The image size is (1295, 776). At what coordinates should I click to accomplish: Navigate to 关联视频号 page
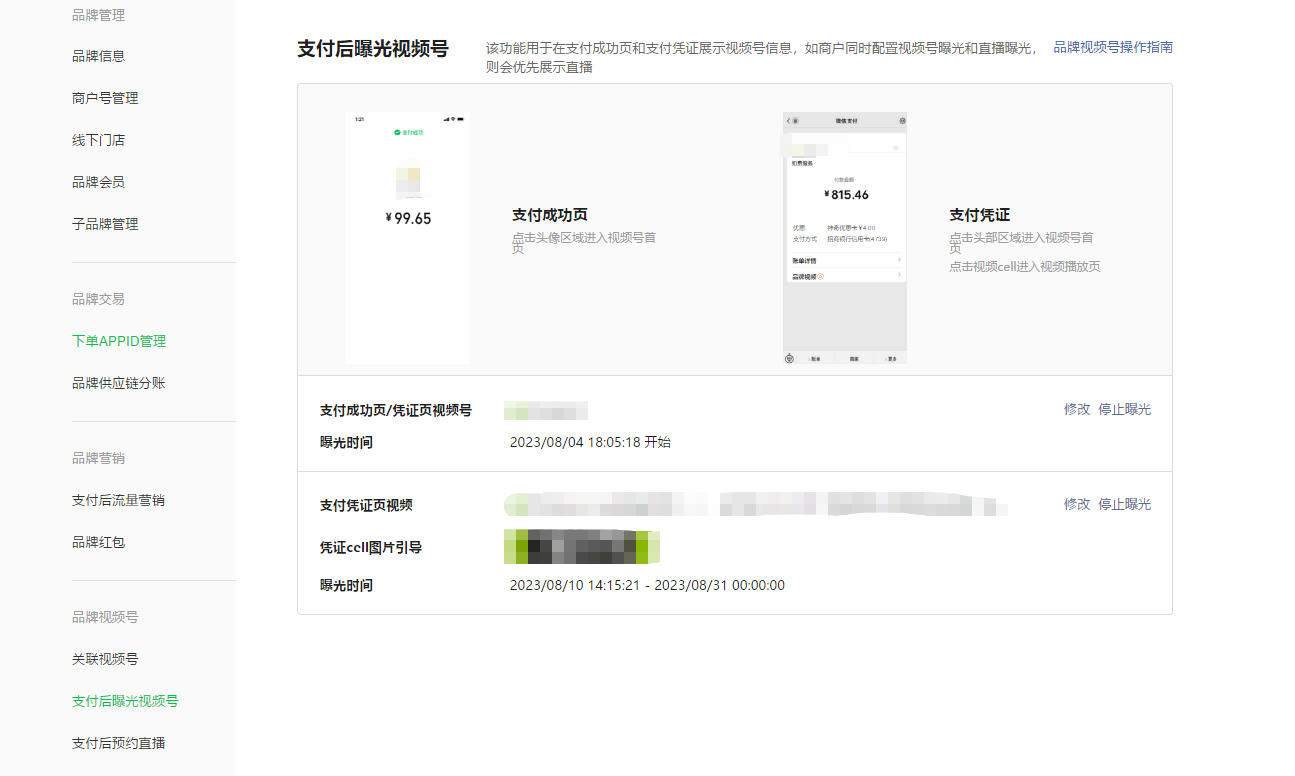pos(105,659)
